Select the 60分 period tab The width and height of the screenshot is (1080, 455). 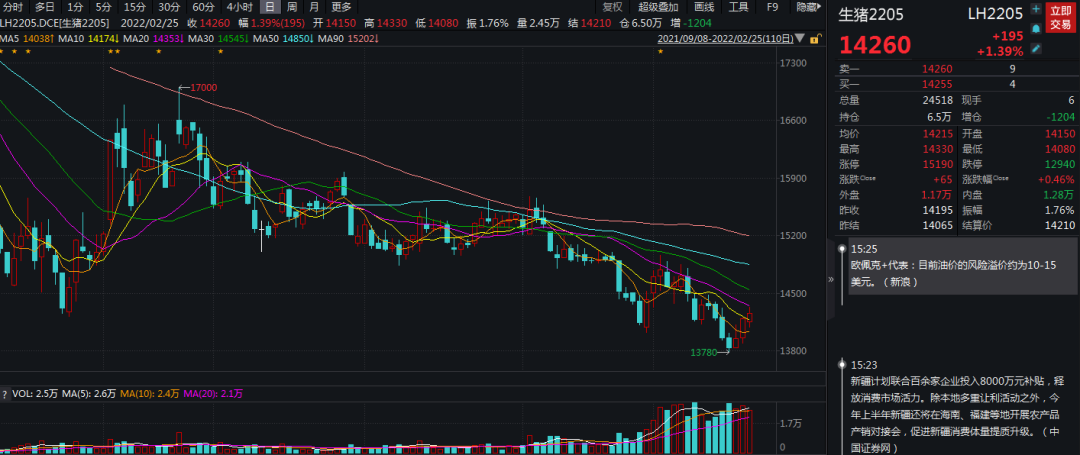pyautogui.click(x=203, y=8)
